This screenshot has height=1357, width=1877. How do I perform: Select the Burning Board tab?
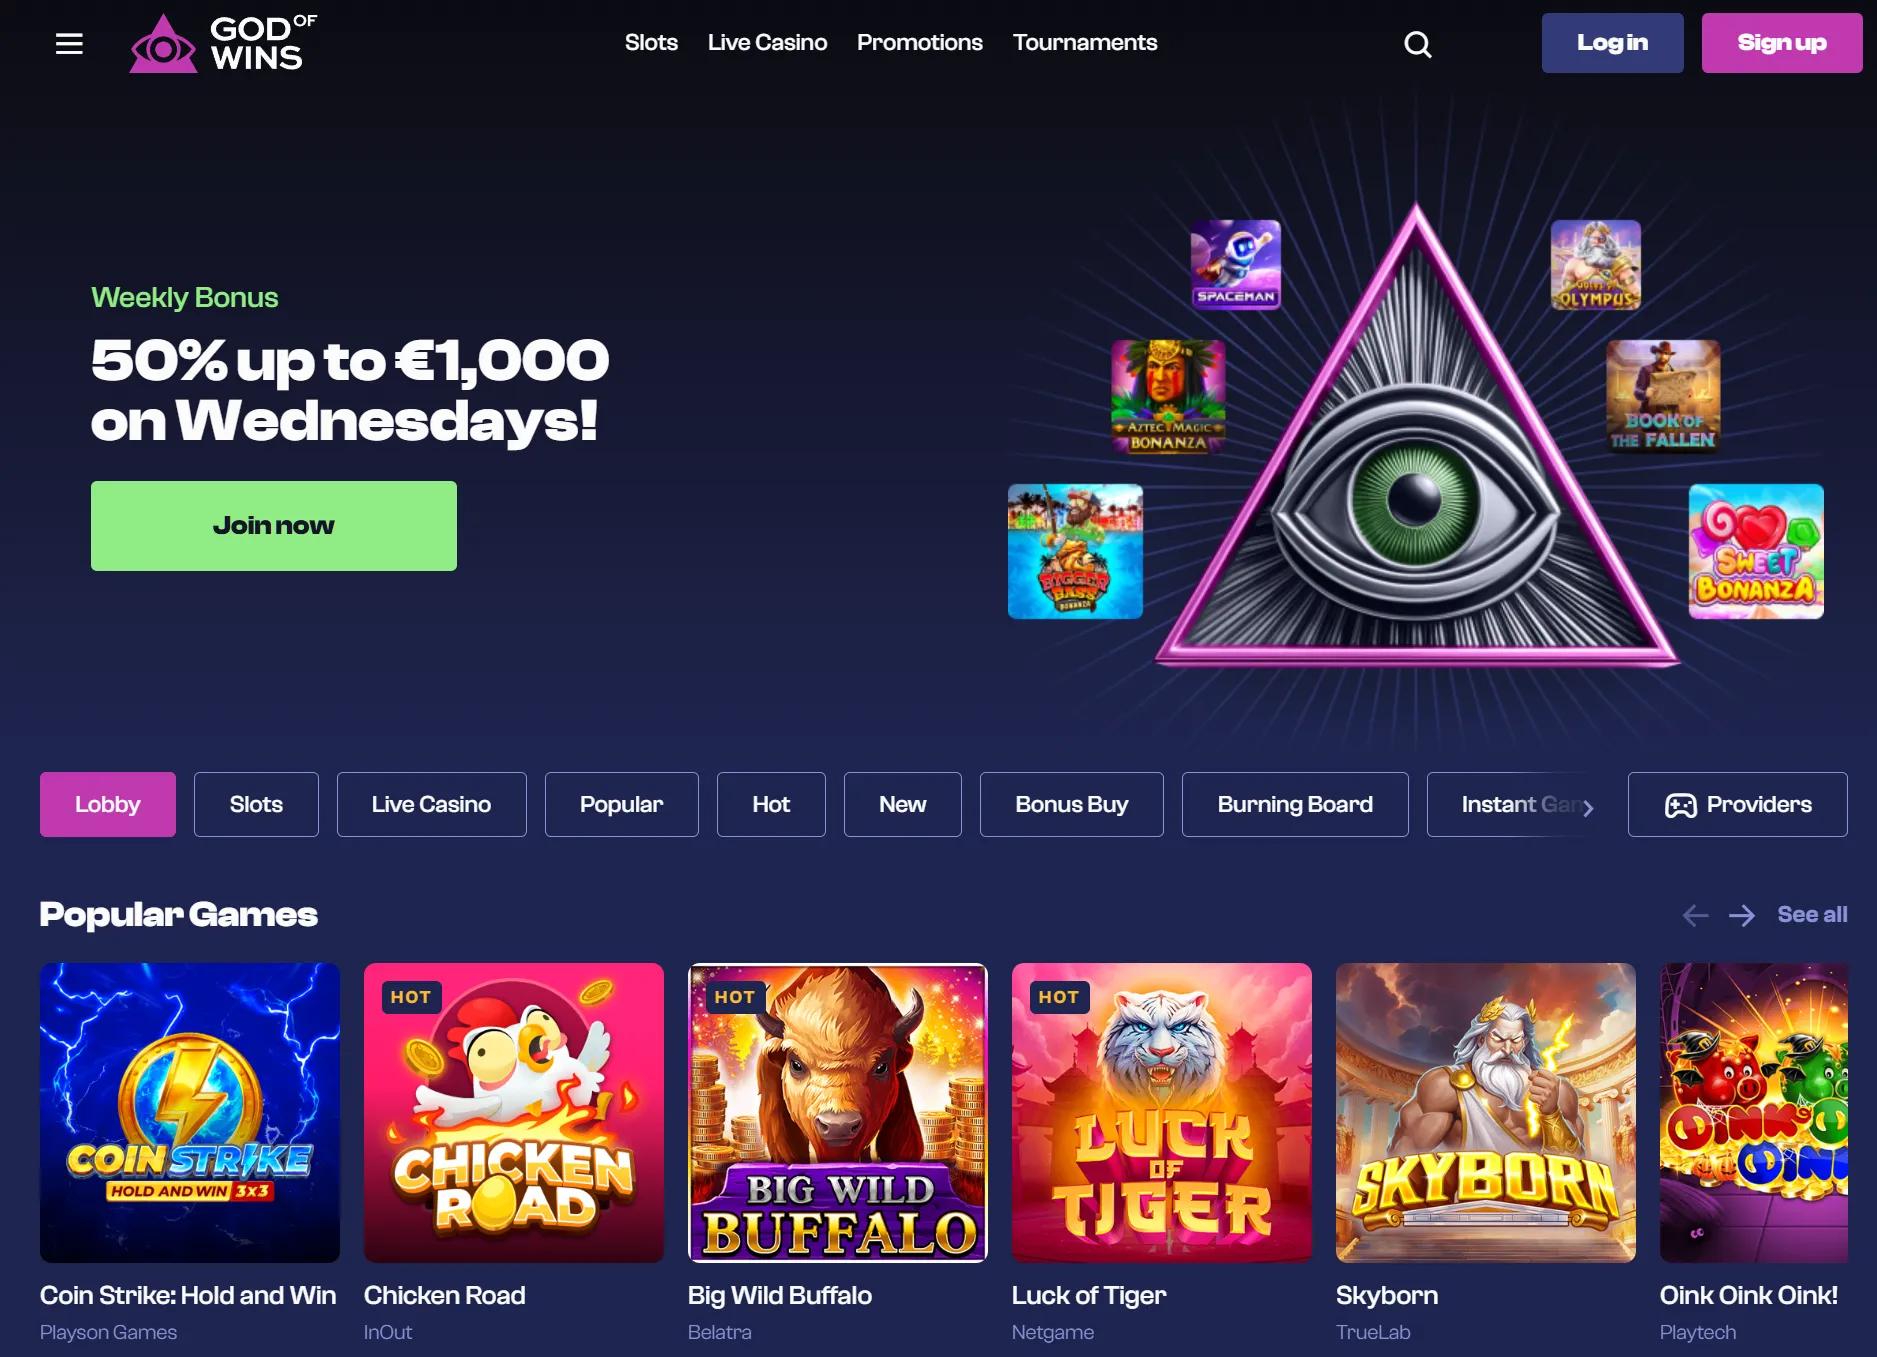point(1294,804)
